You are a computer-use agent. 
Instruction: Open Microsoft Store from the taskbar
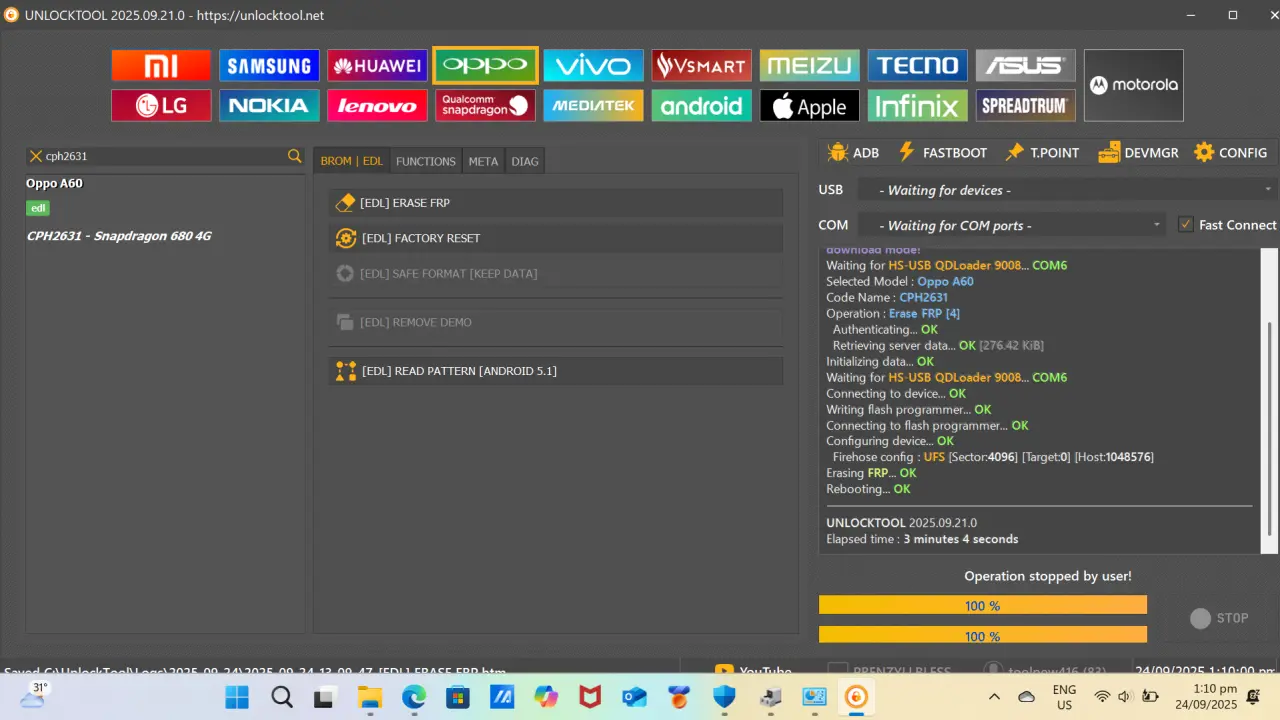coord(458,697)
